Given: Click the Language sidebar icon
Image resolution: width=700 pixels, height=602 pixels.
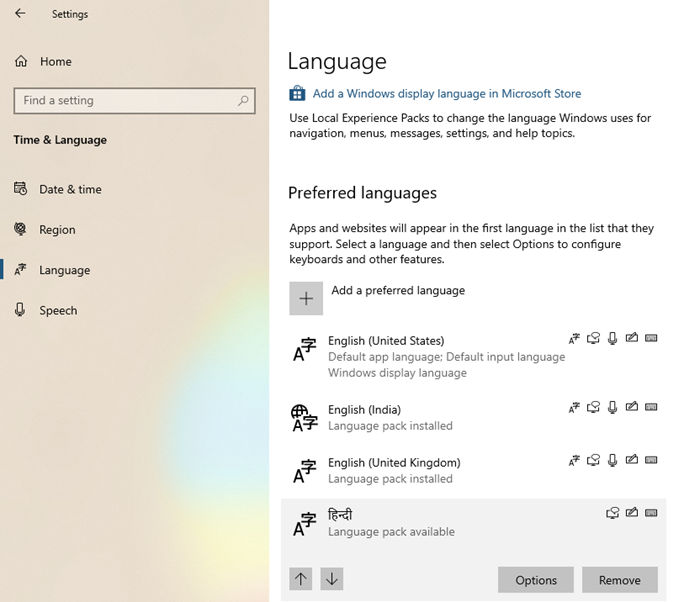Looking at the screenshot, I should (x=21, y=270).
